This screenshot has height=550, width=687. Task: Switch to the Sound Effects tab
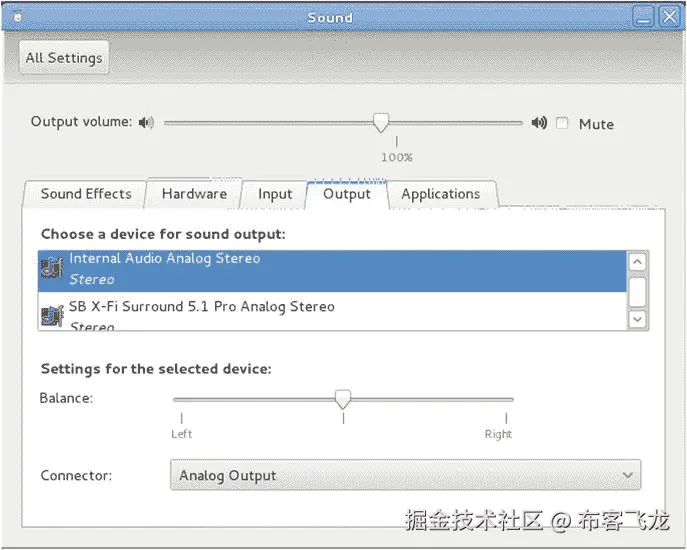tap(86, 194)
